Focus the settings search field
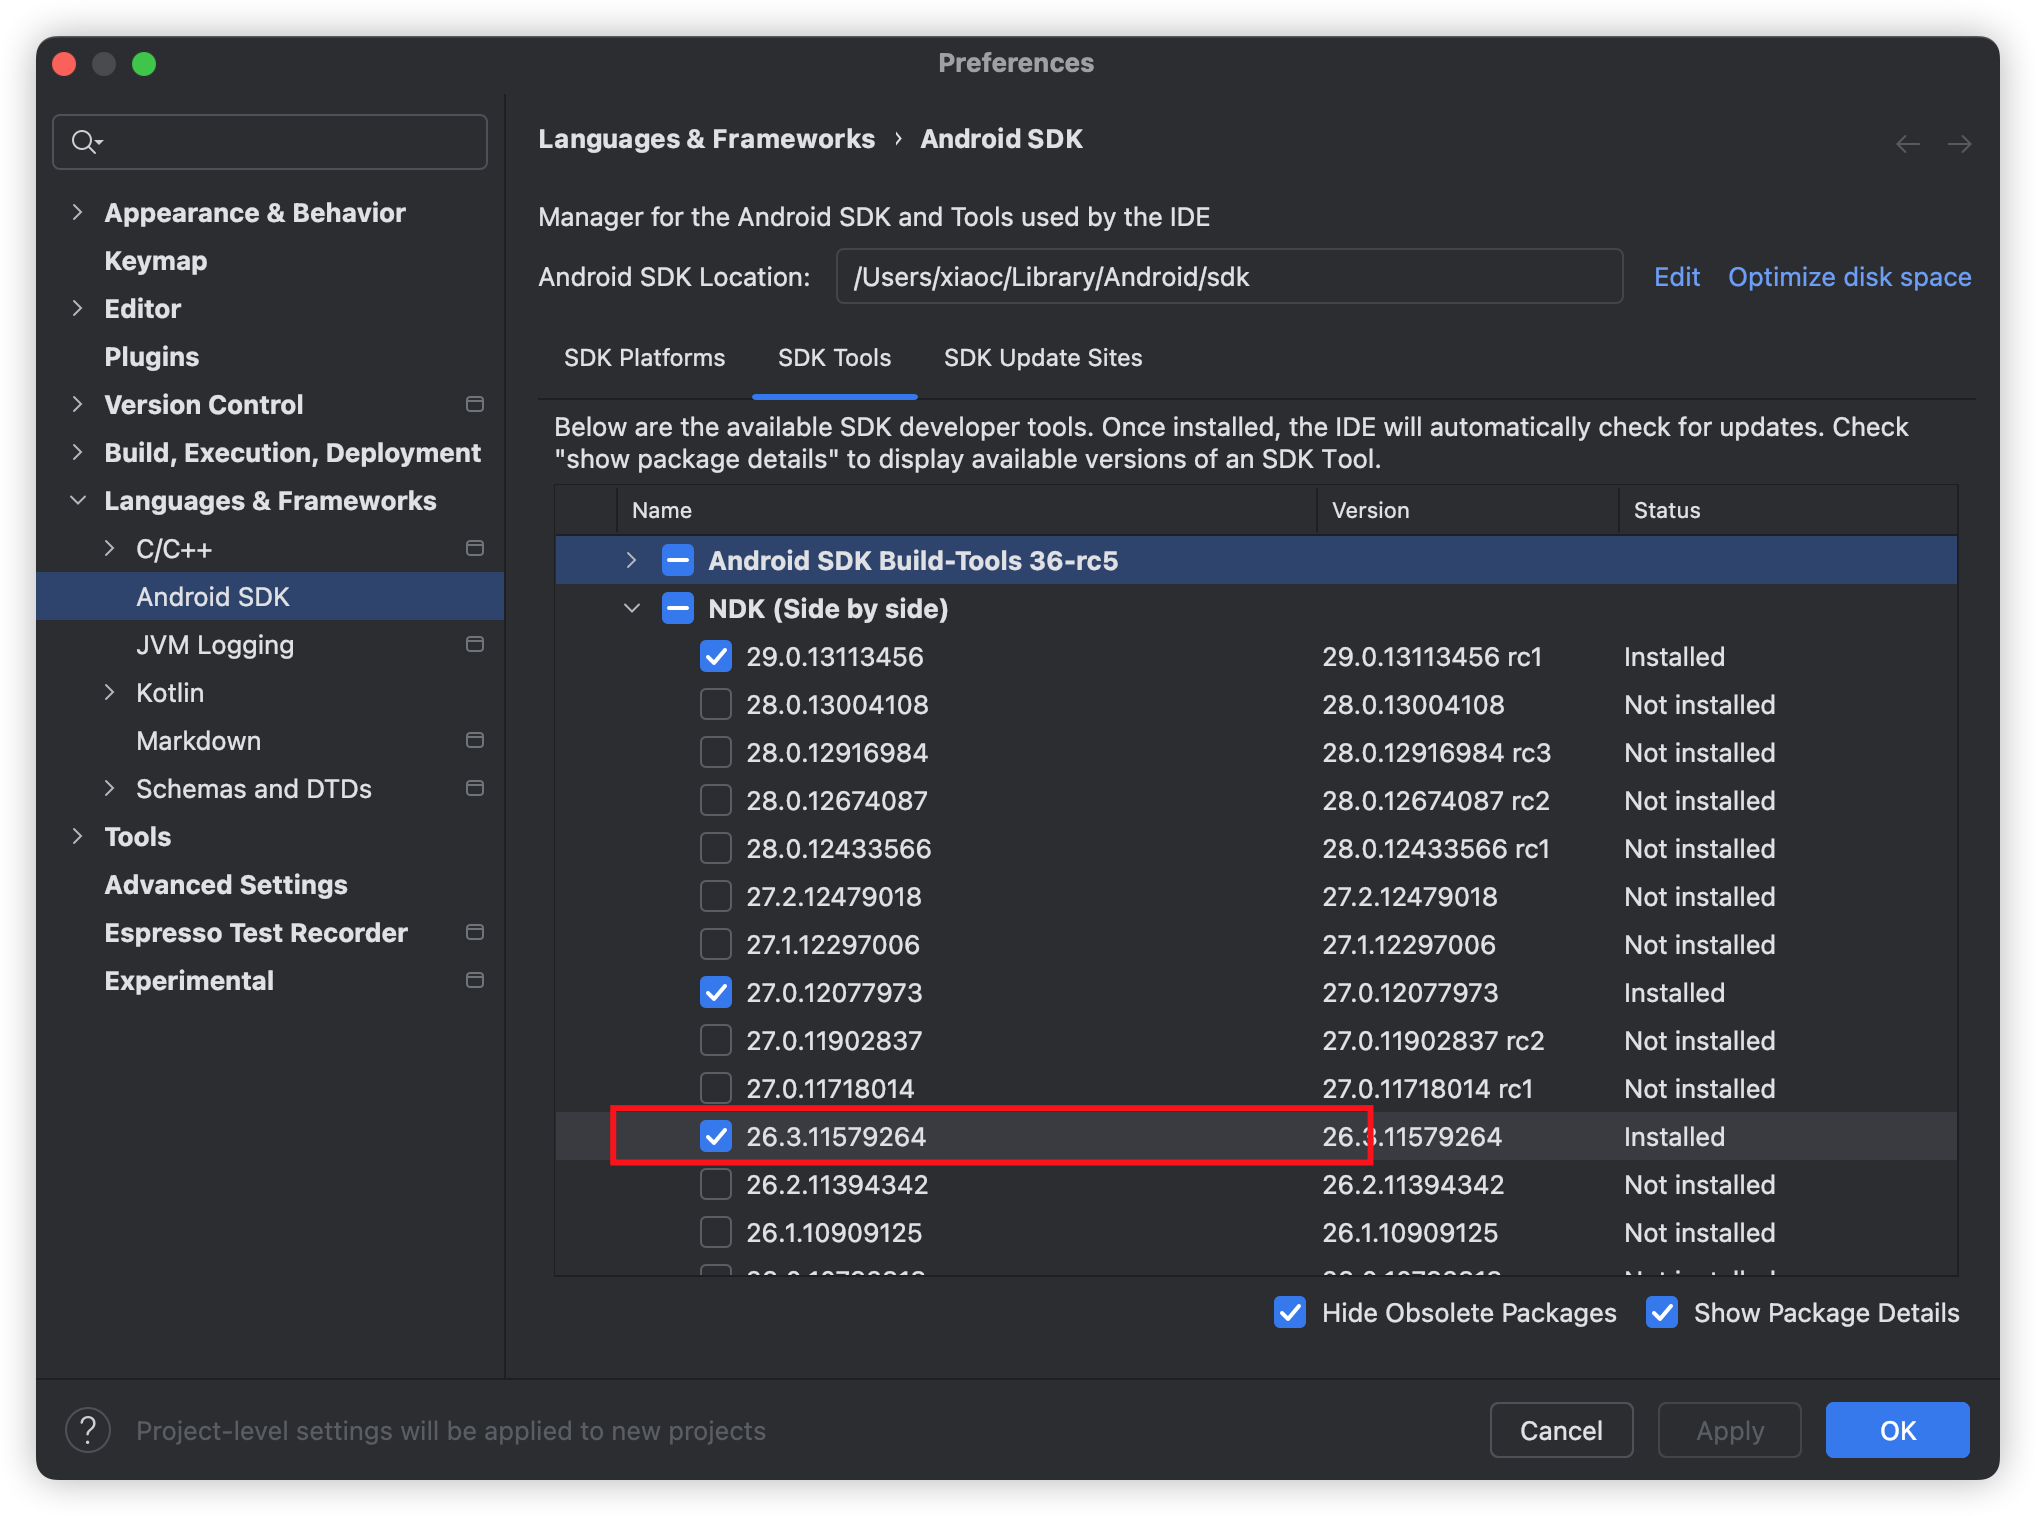 tap(270, 142)
